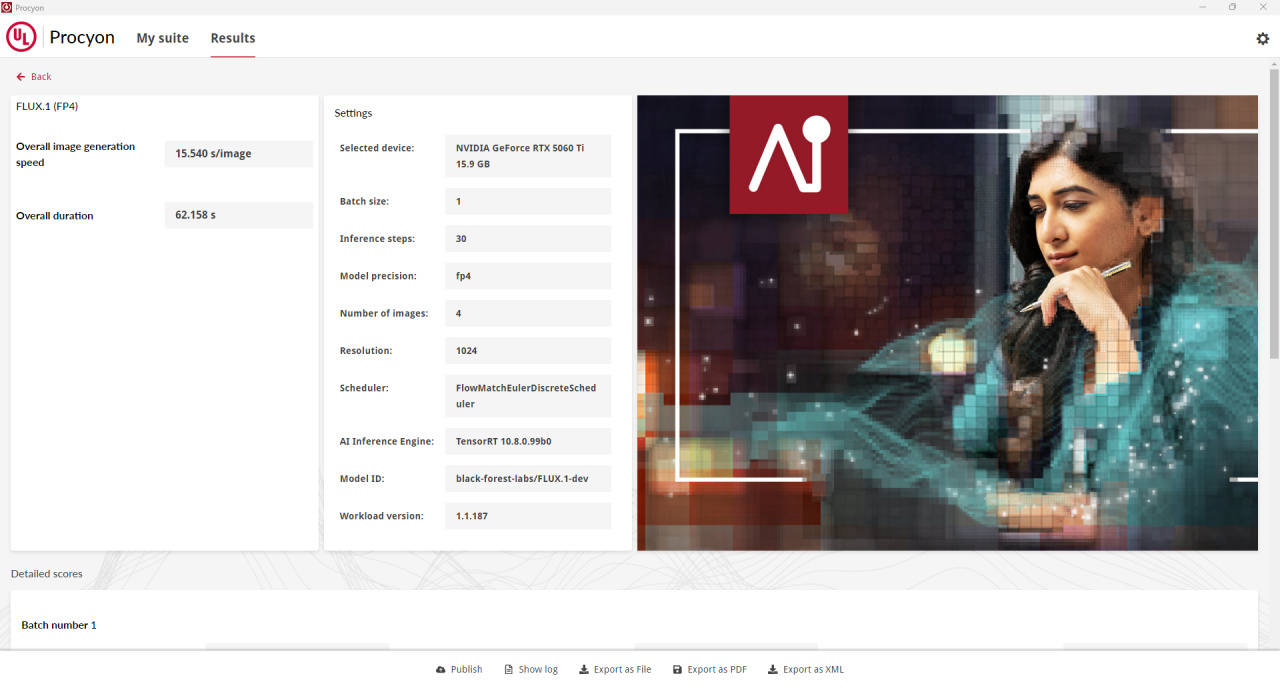Click the Resolution value 1024
Screen dimensions: 1280x688
tap(528, 351)
